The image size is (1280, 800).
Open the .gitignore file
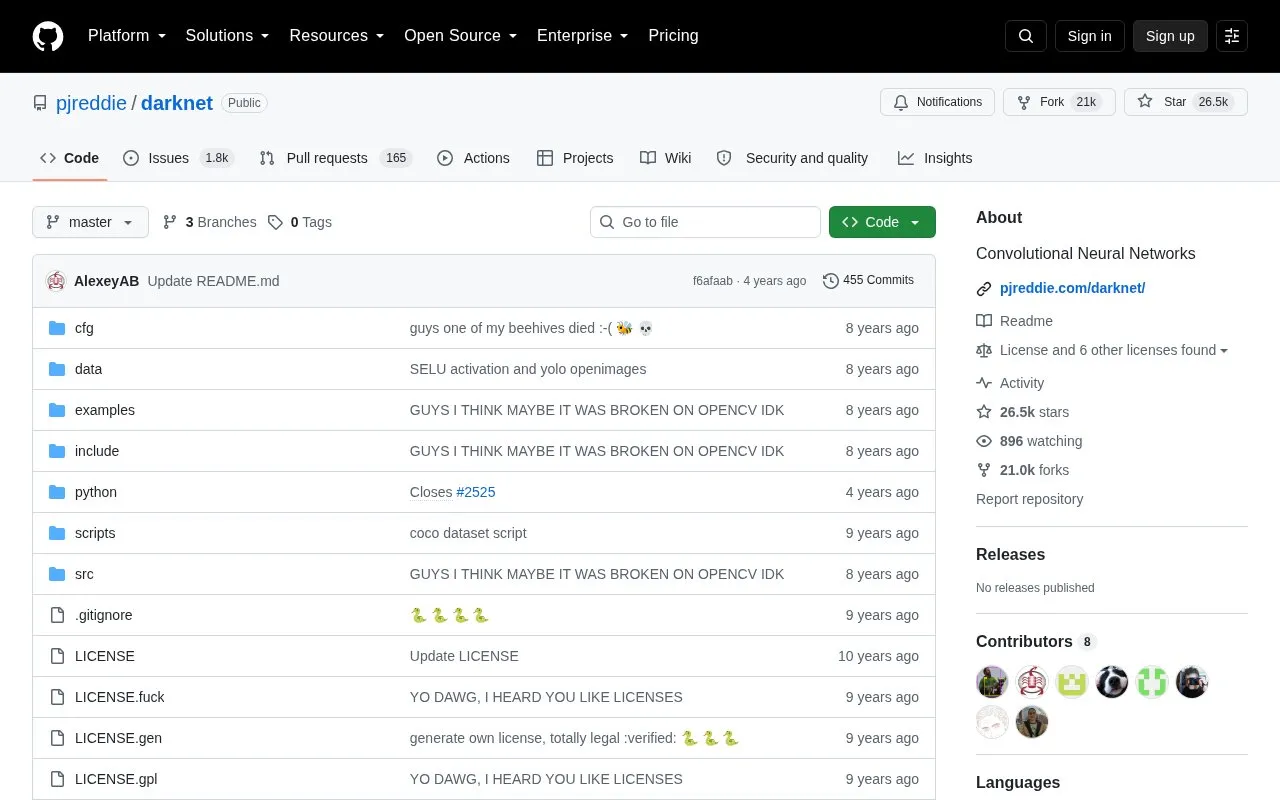pos(103,615)
